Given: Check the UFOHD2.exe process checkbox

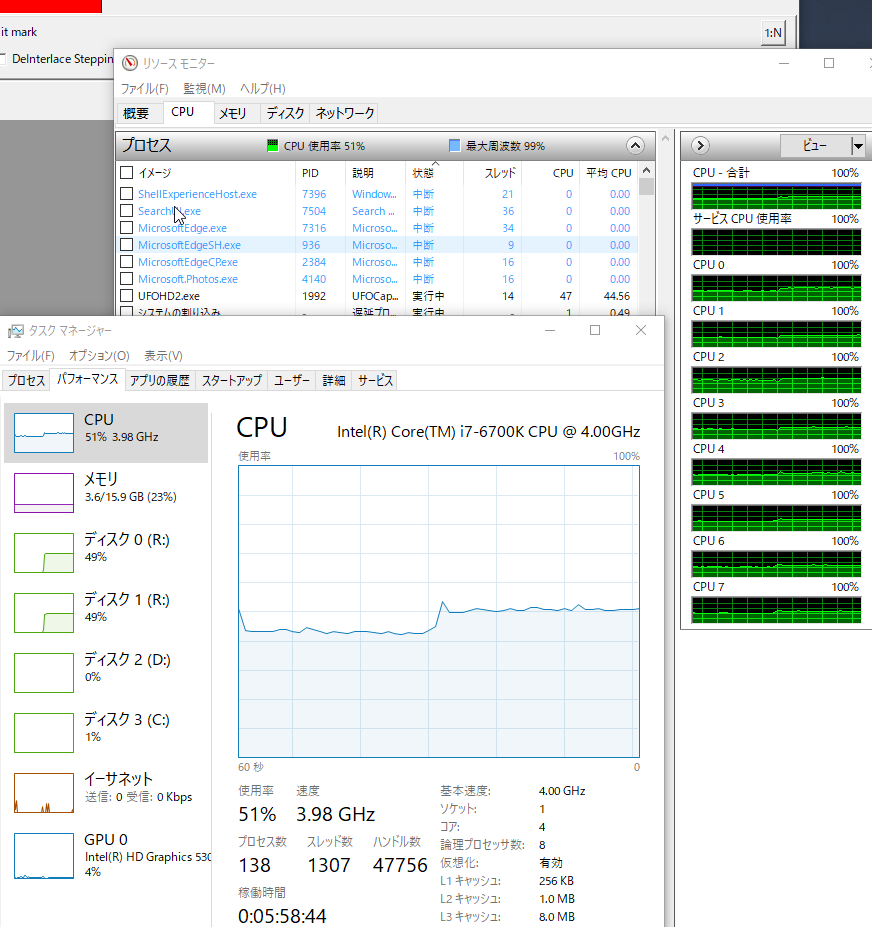Looking at the screenshot, I should click(127, 296).
